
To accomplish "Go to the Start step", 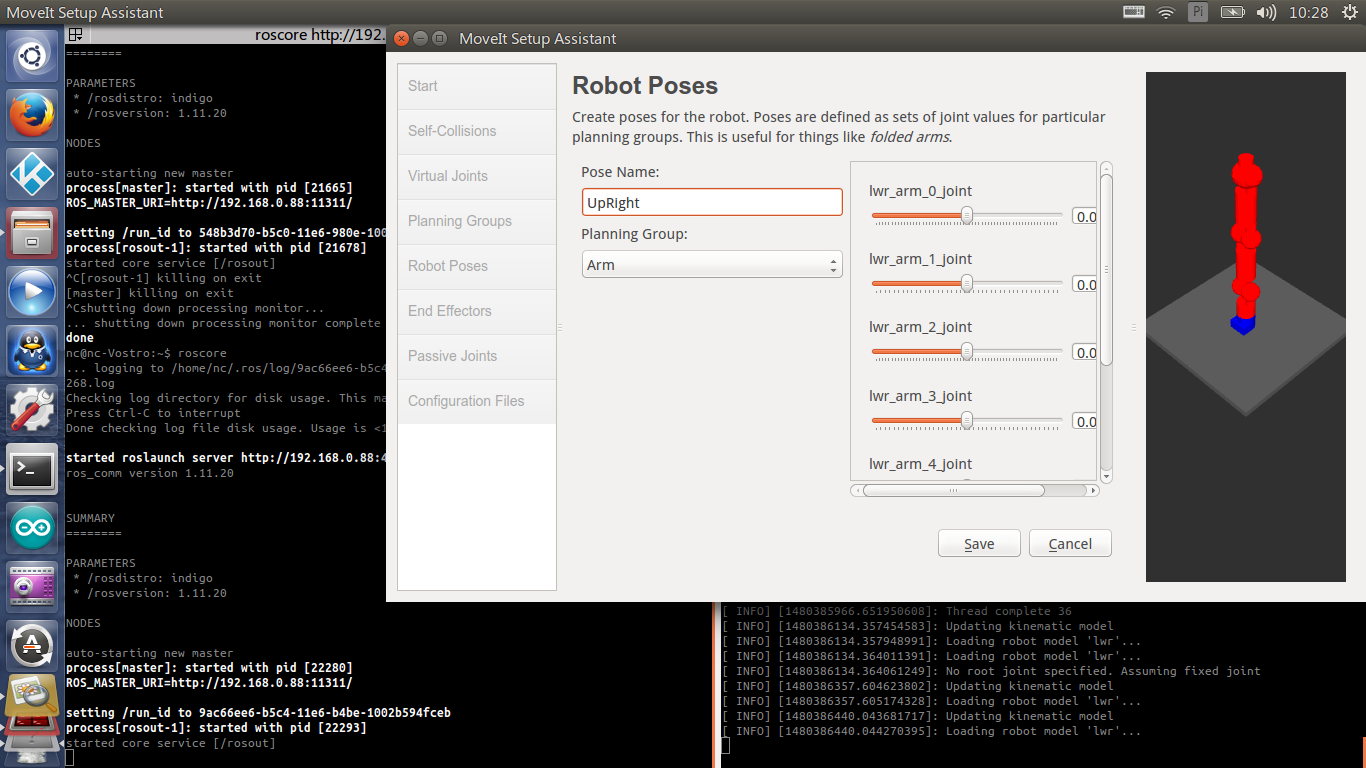I will coord(477,86).
